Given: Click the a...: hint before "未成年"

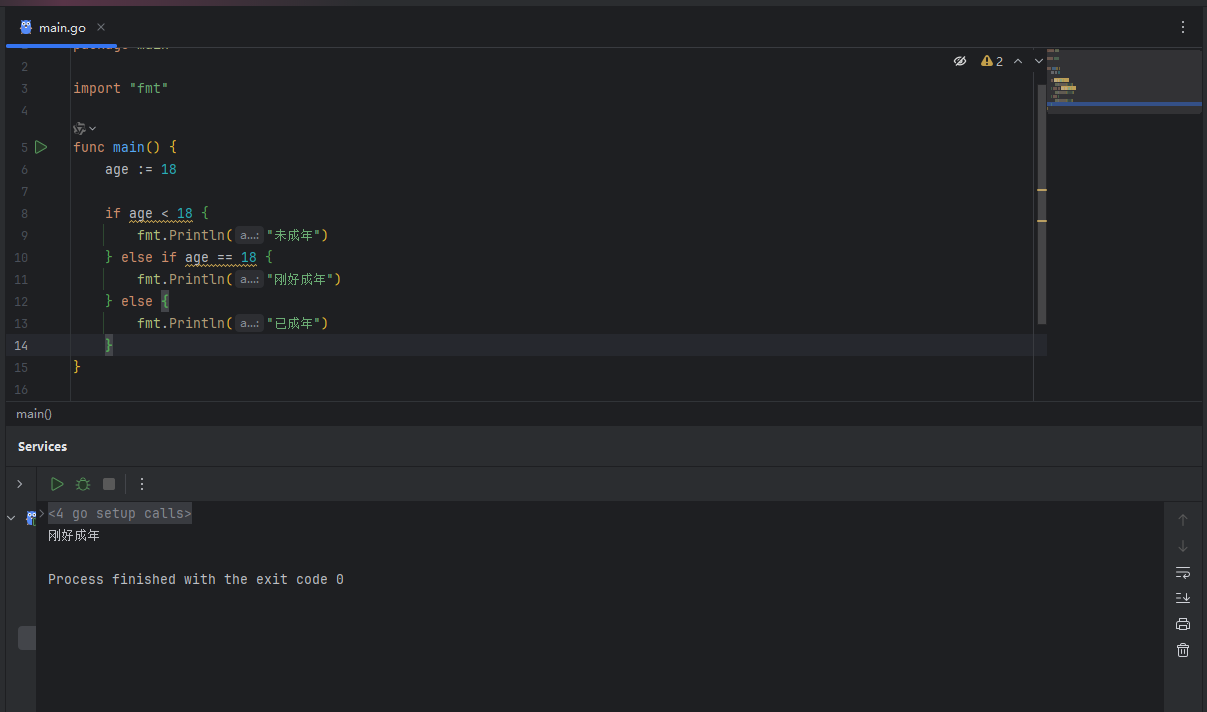Looking at the screenshot, I should click(249, 236).
